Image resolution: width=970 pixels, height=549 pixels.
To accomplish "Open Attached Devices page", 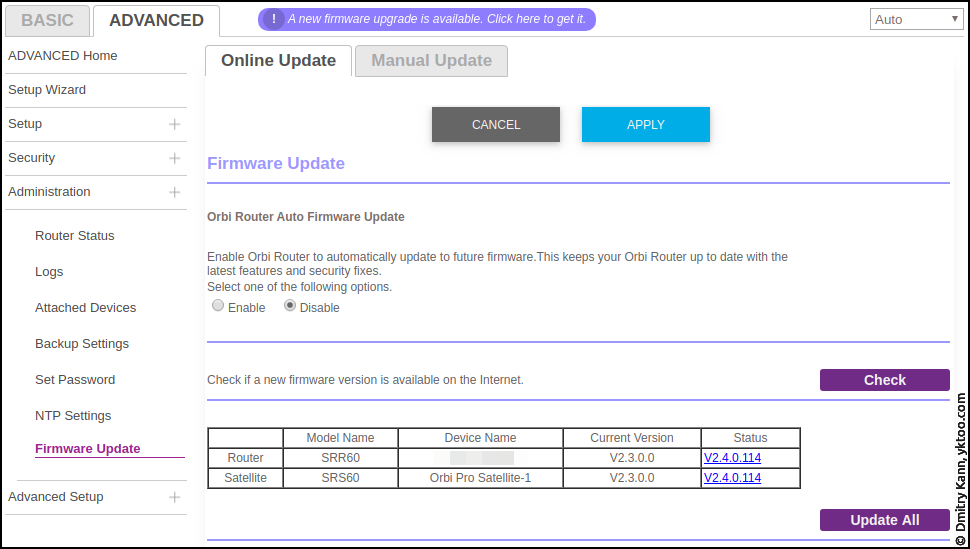I will (x=85, y=308).
